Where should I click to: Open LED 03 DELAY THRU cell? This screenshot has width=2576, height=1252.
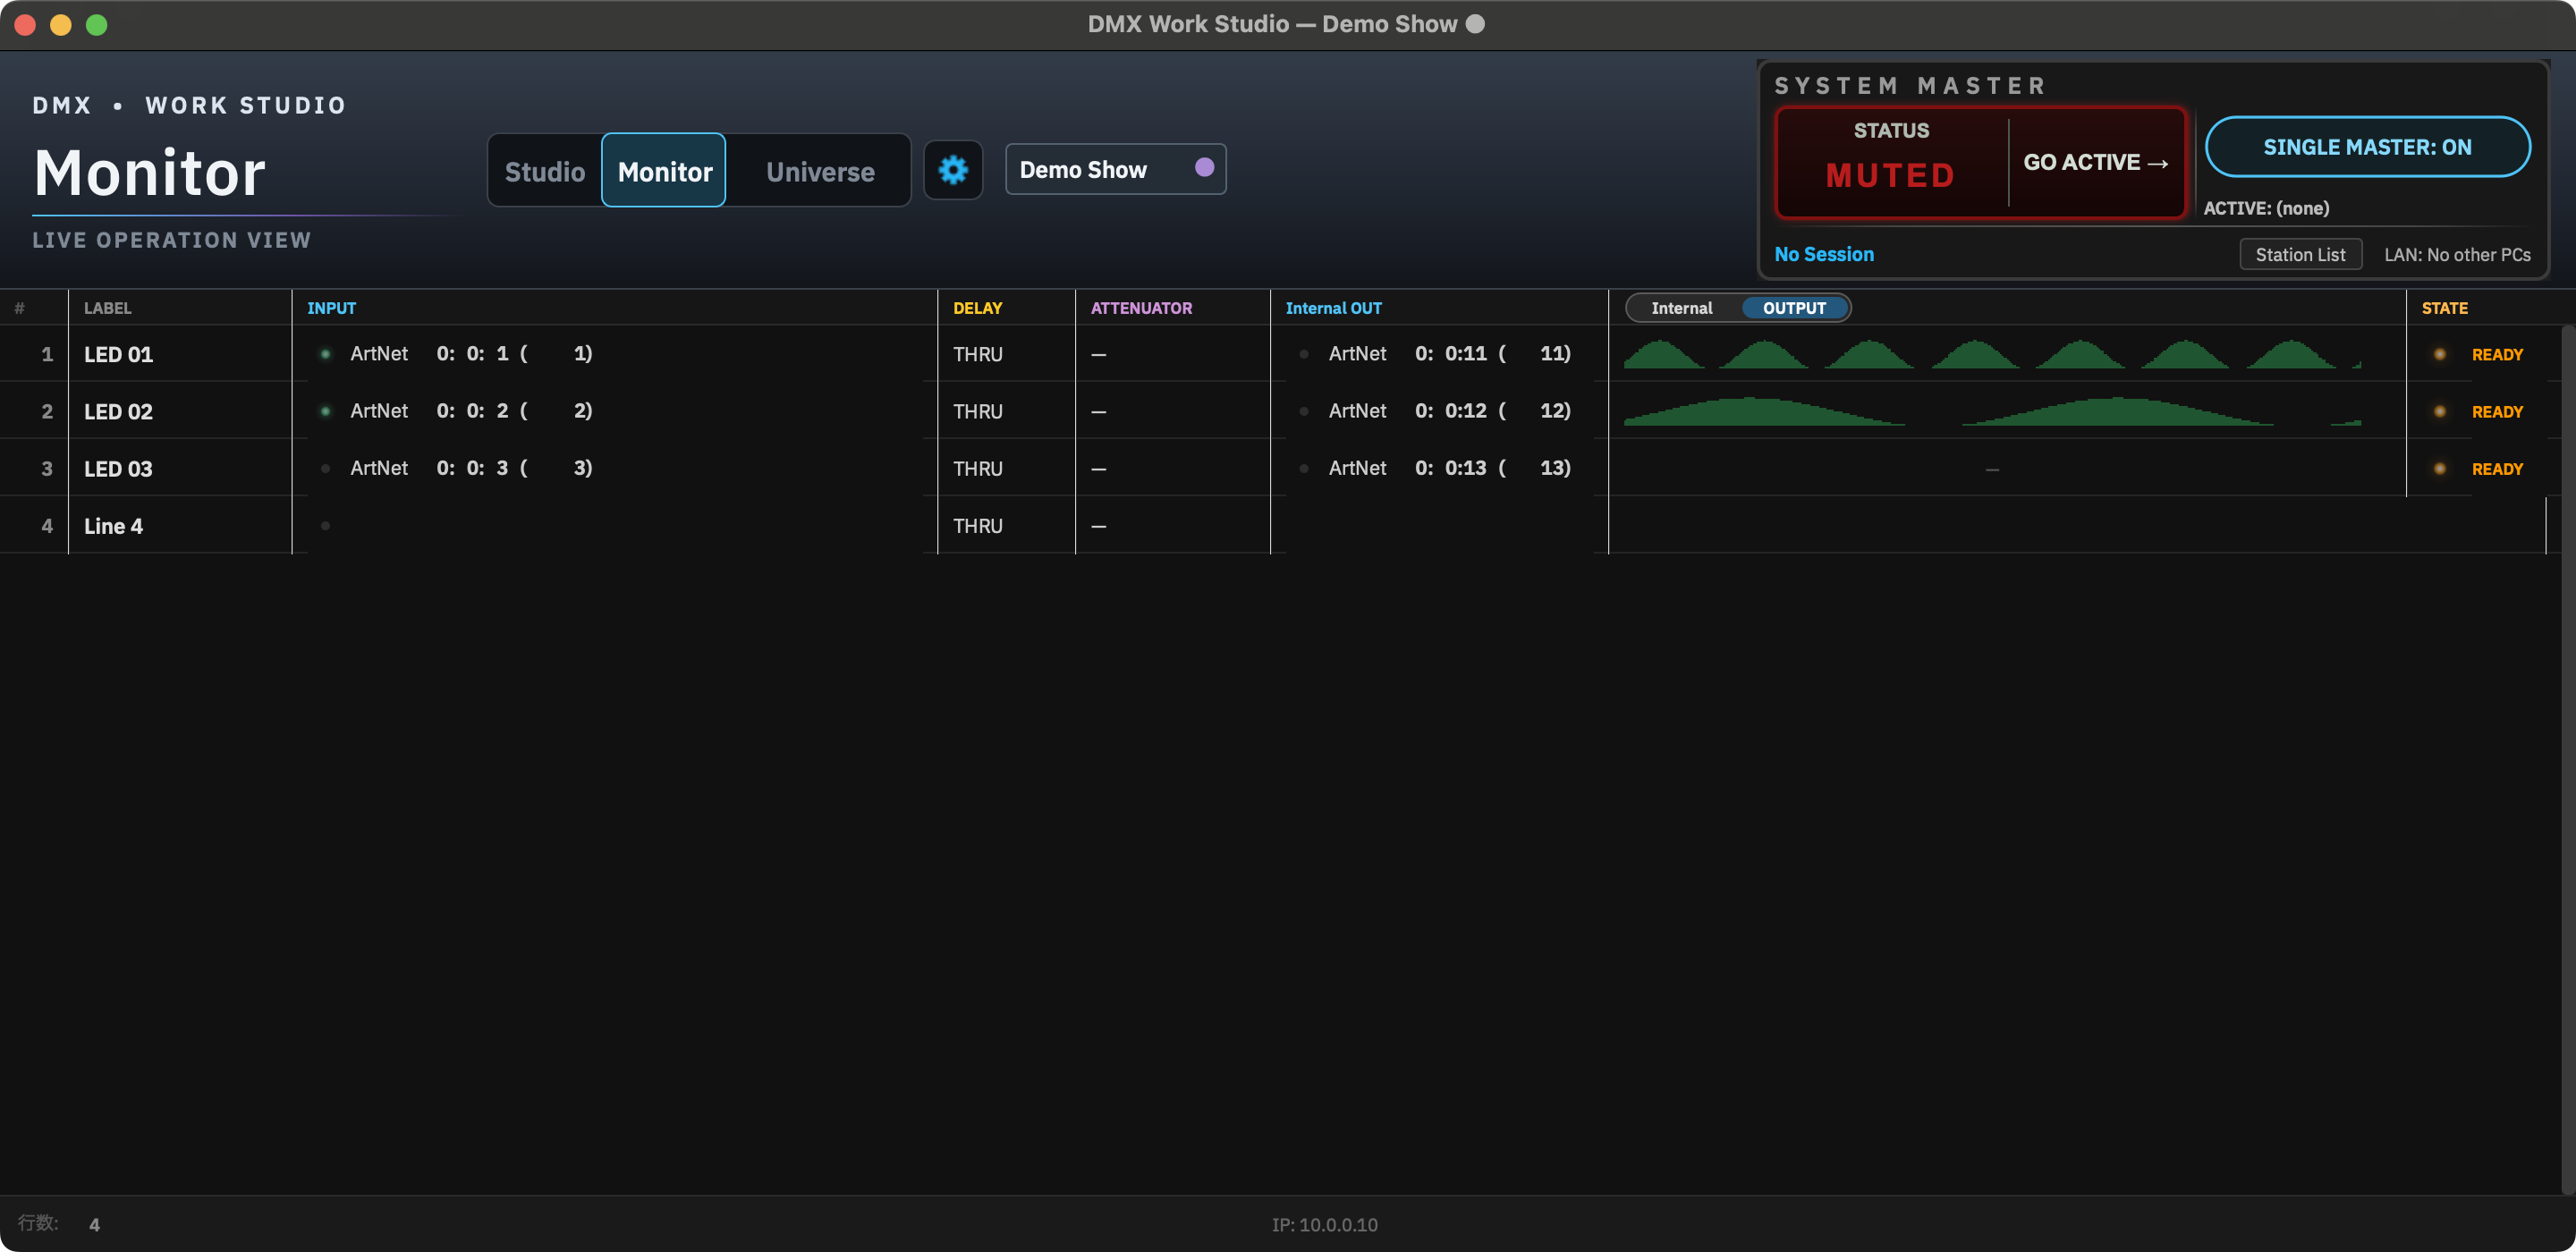coord(1006,468)
